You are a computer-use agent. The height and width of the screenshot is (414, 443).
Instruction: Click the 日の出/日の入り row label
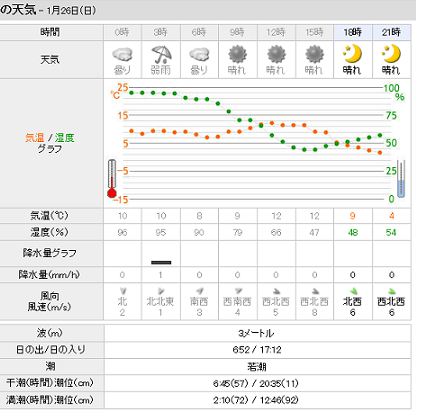[x=51, y=350]
